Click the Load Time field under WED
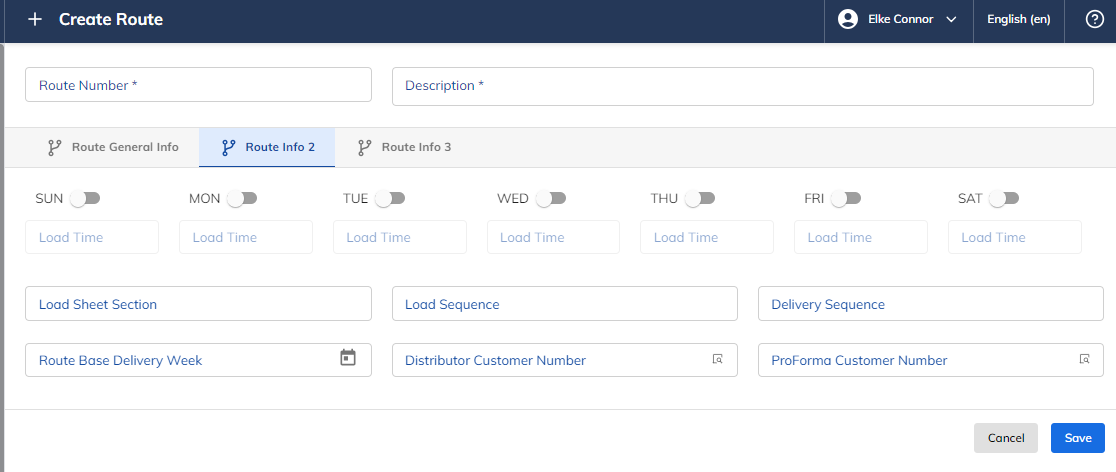Viewport: 1116px width, 472px height. [x=553, y=237]
